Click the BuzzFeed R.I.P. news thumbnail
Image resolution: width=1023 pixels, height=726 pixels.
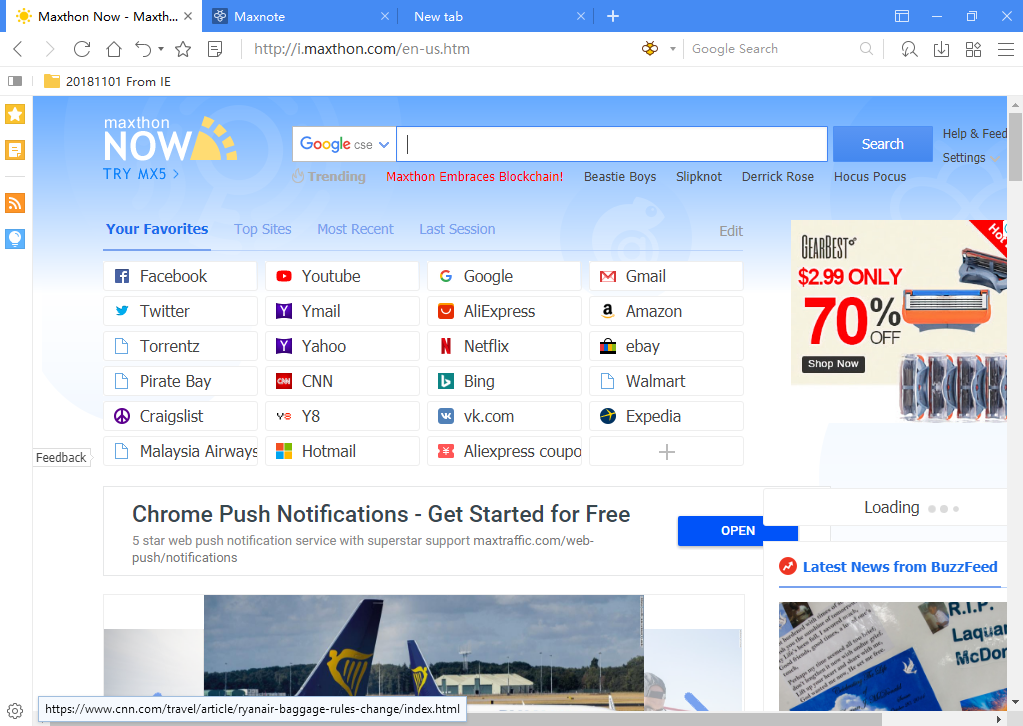893,656
